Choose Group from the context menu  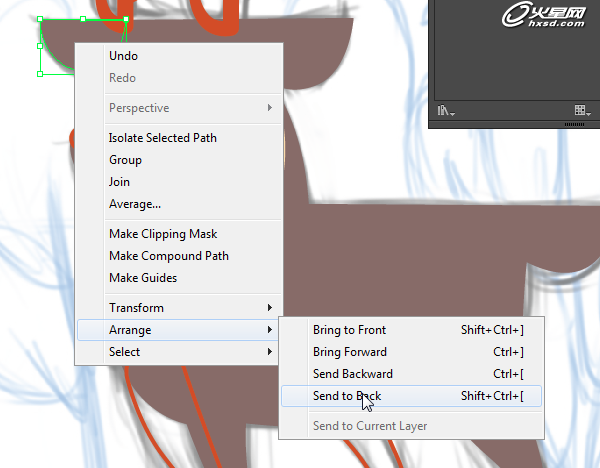tap(179, 160)
